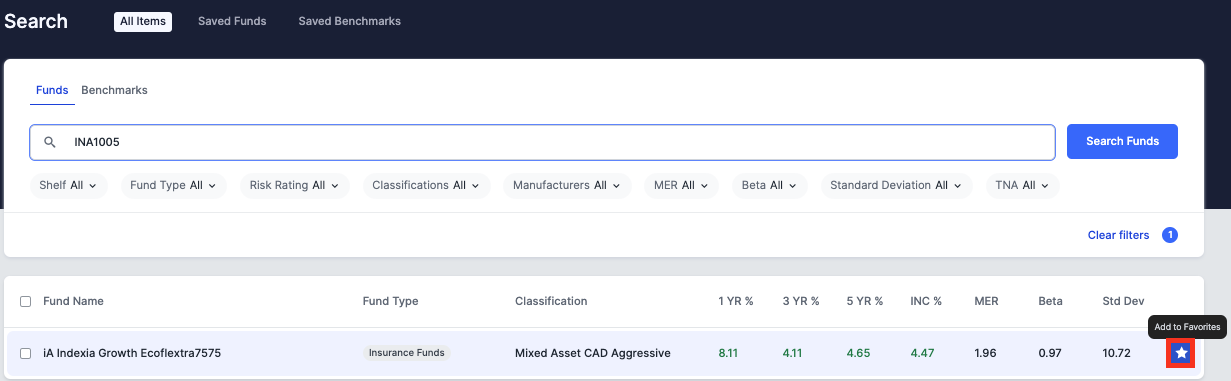Open the Standard Deviation filter
Image resolution: width=1231 pixels, height=381 pixels.
[x=895, y=185]
